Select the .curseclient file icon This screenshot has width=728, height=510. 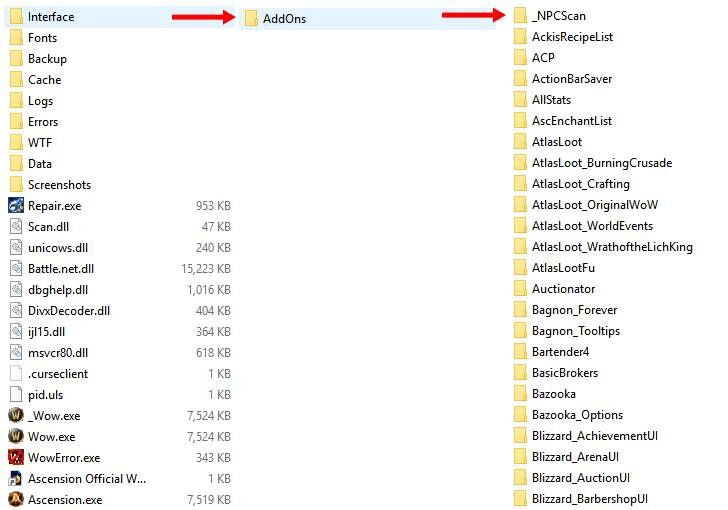click(16, 373)
